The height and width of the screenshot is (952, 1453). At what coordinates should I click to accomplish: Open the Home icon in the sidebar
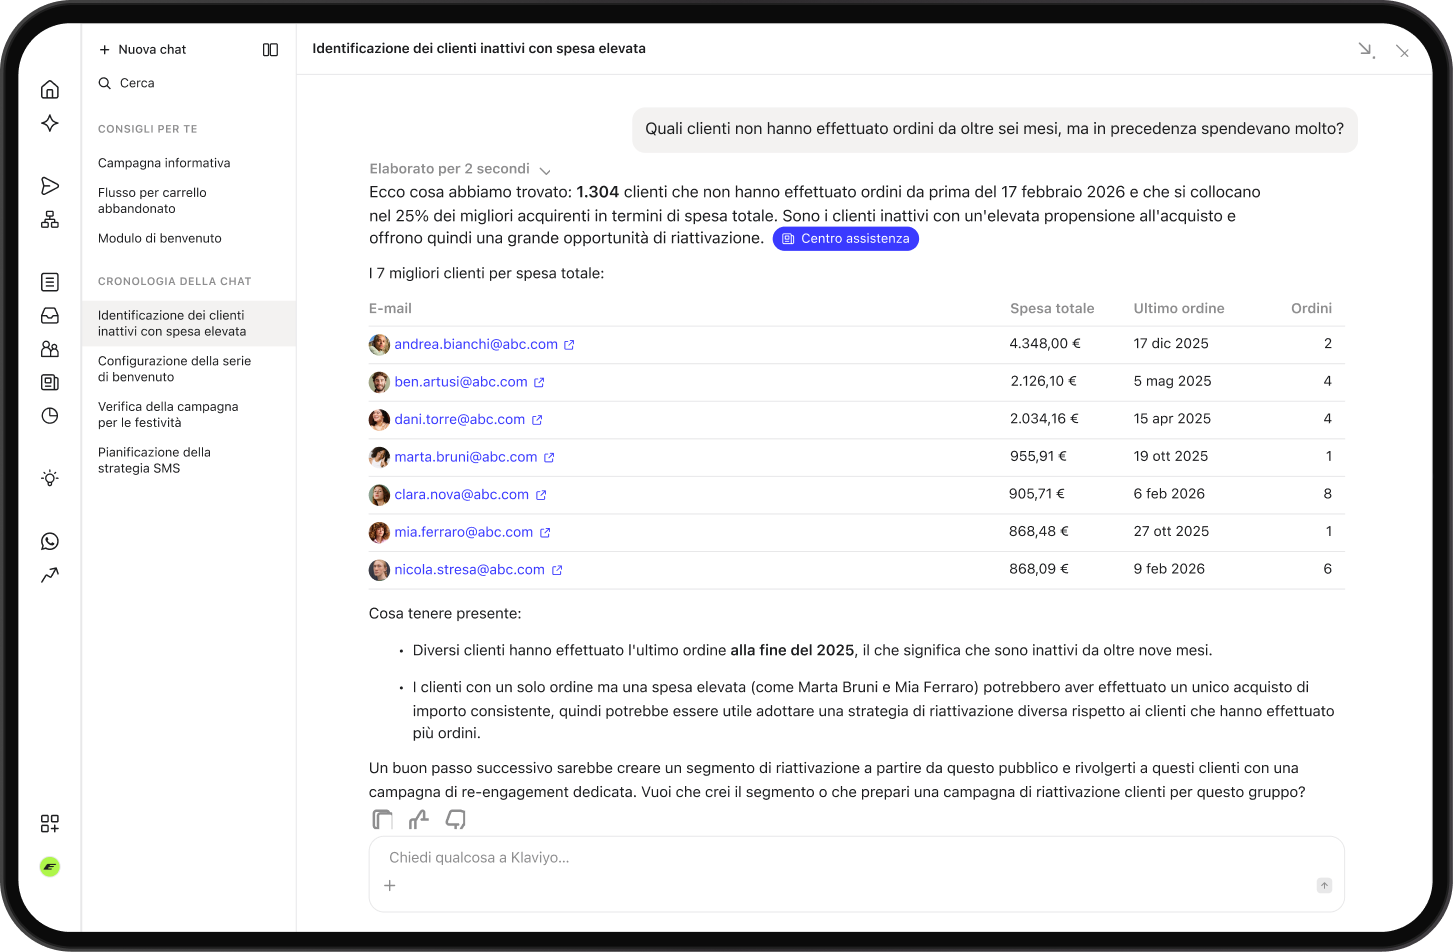[50, 90]
